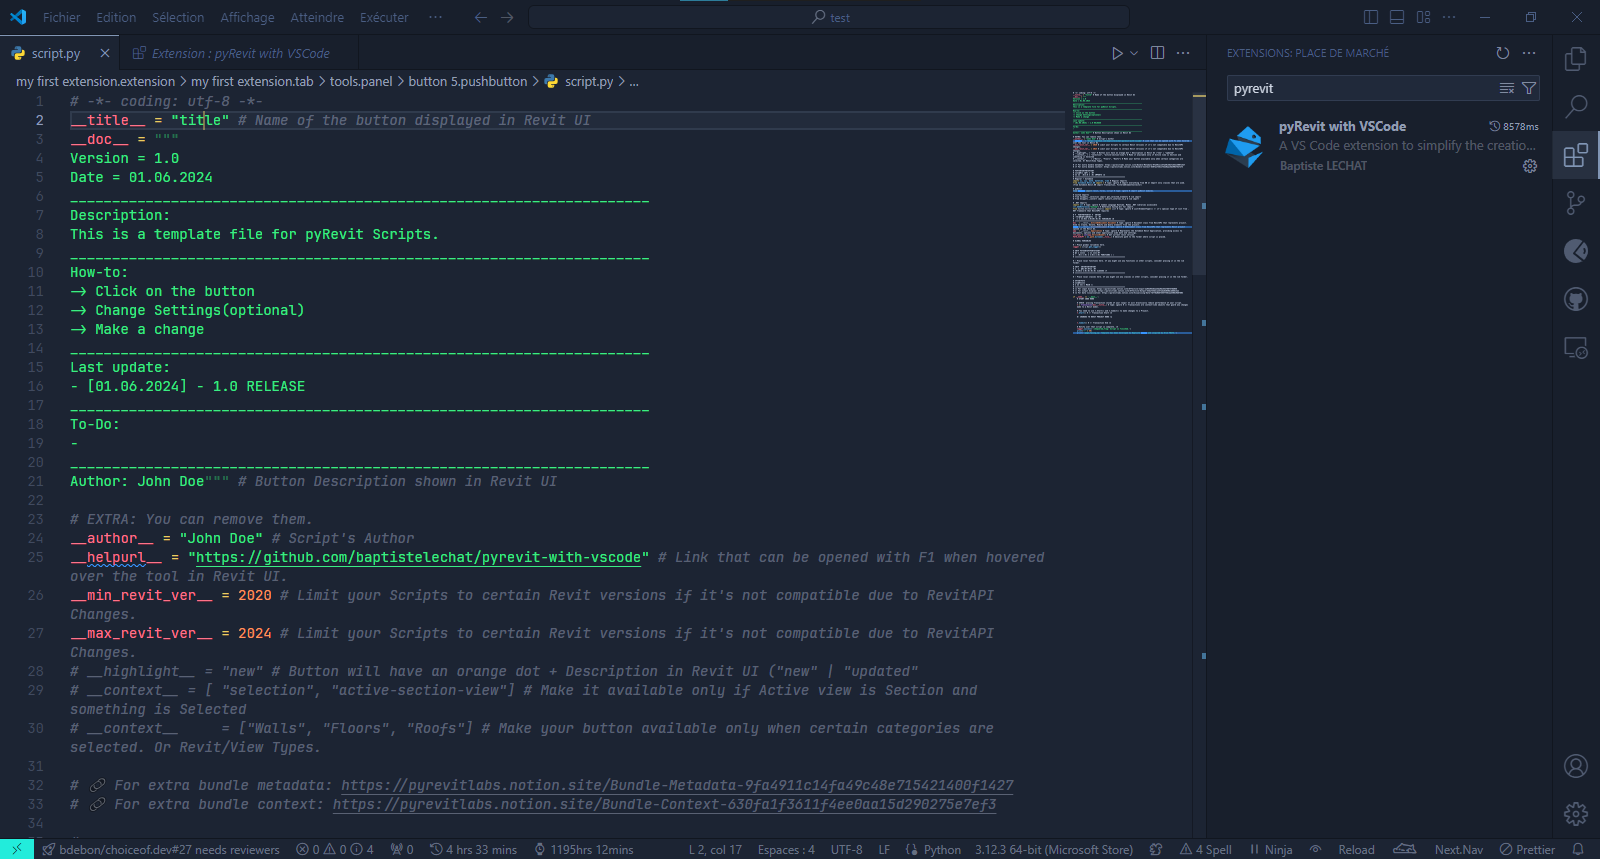Toggle the bottom panel visibility
1600x859 pixels.
pos(1397,17)
